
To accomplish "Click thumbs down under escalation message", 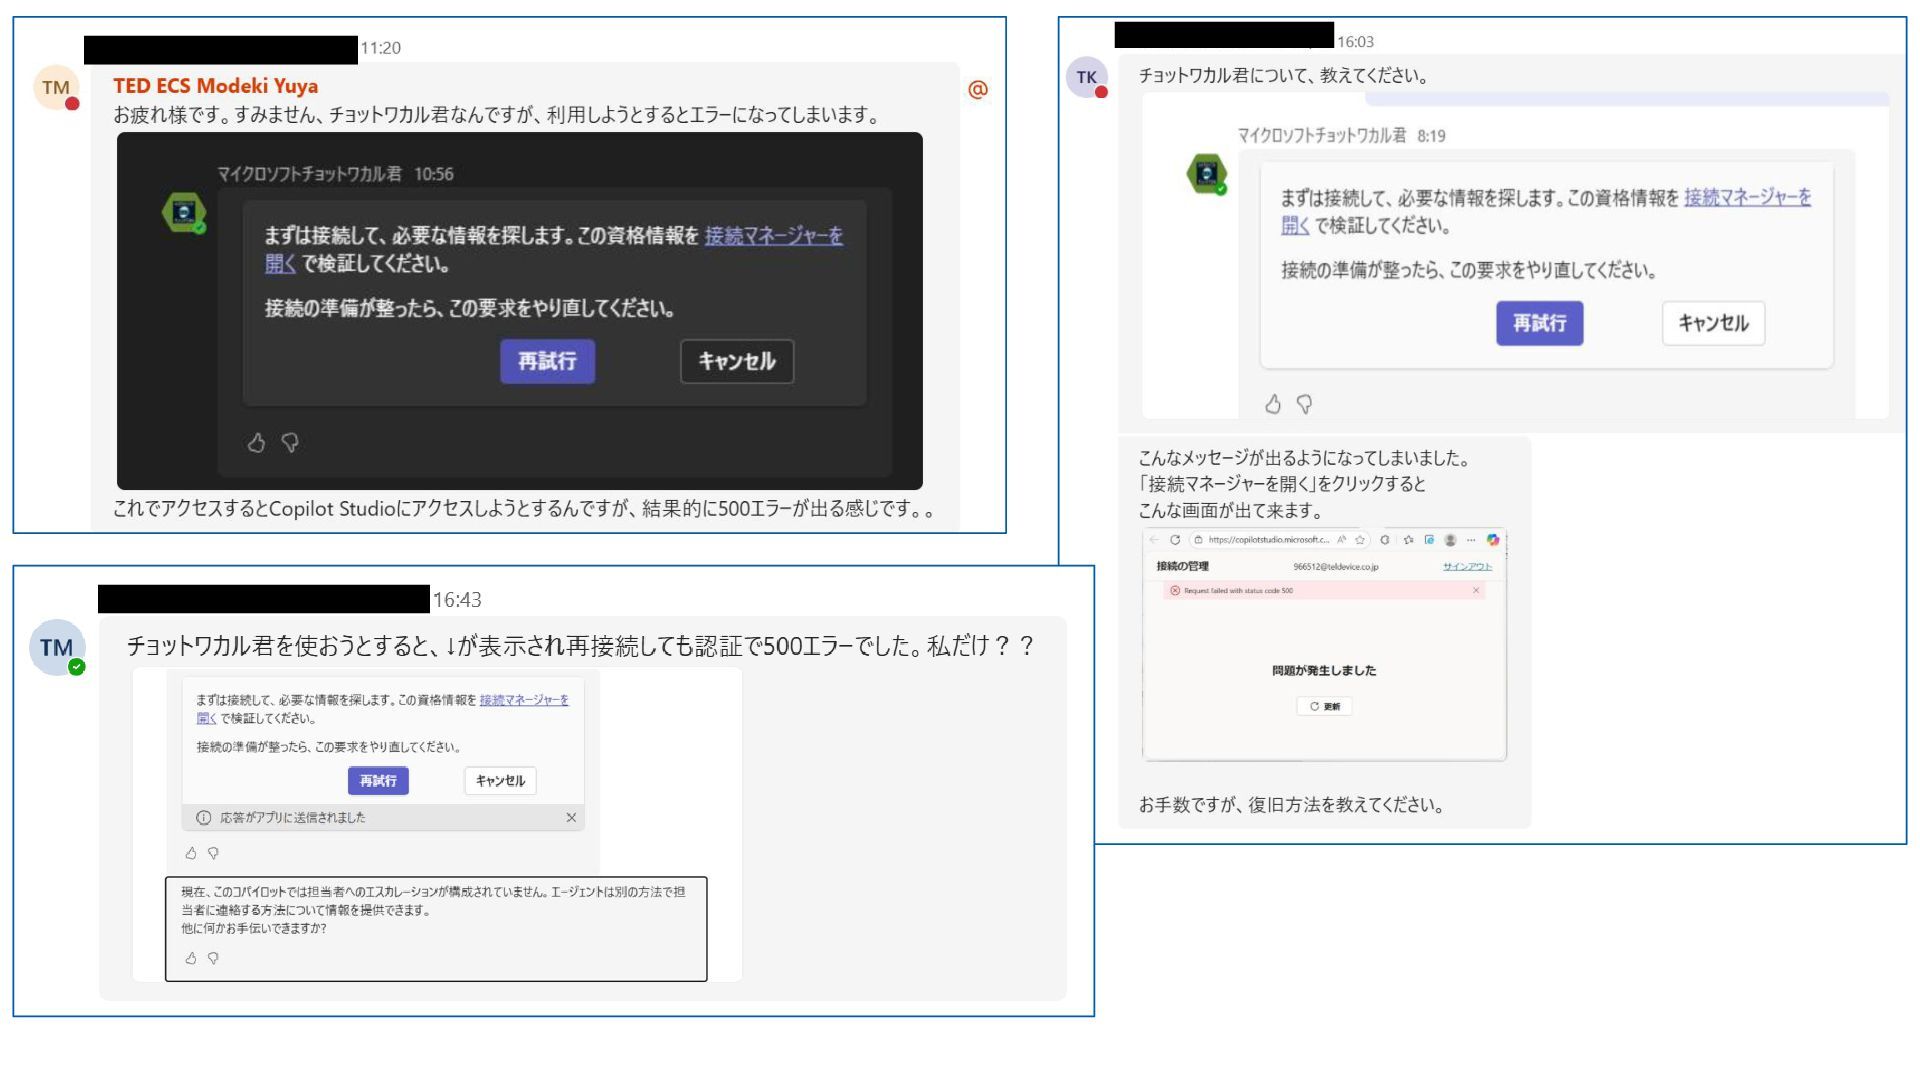I will [213, 958].
